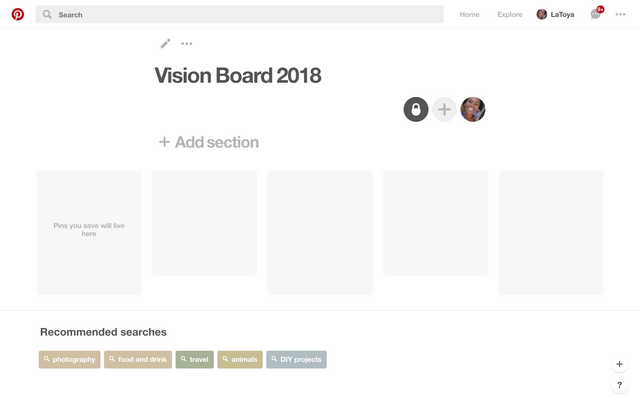Select the photography recommended search
640x400 pixels.
coord(70,359)
